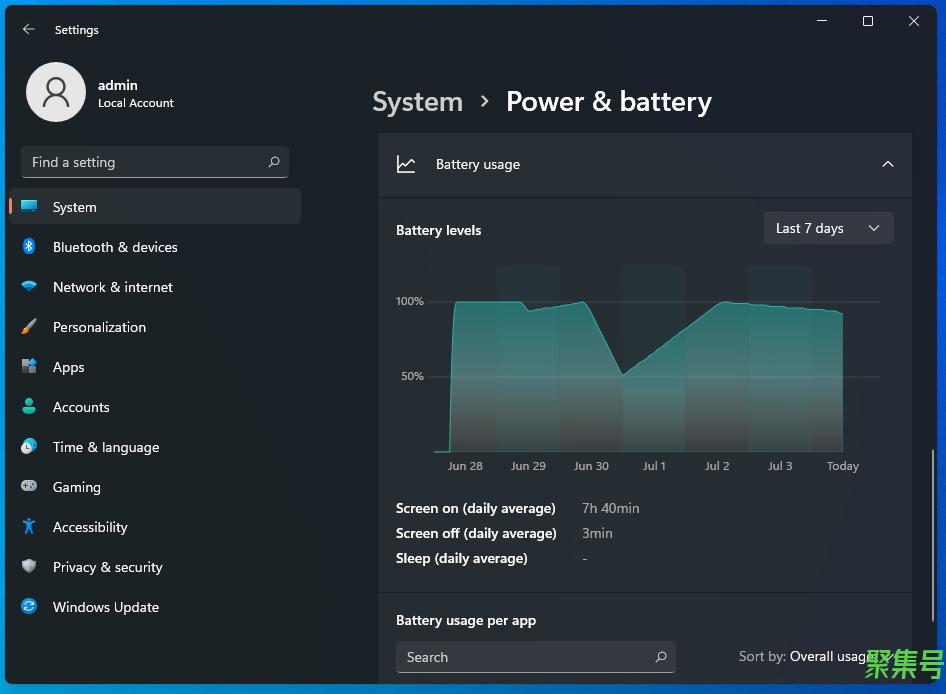Click the Personalization paintbrush icon

29,326
